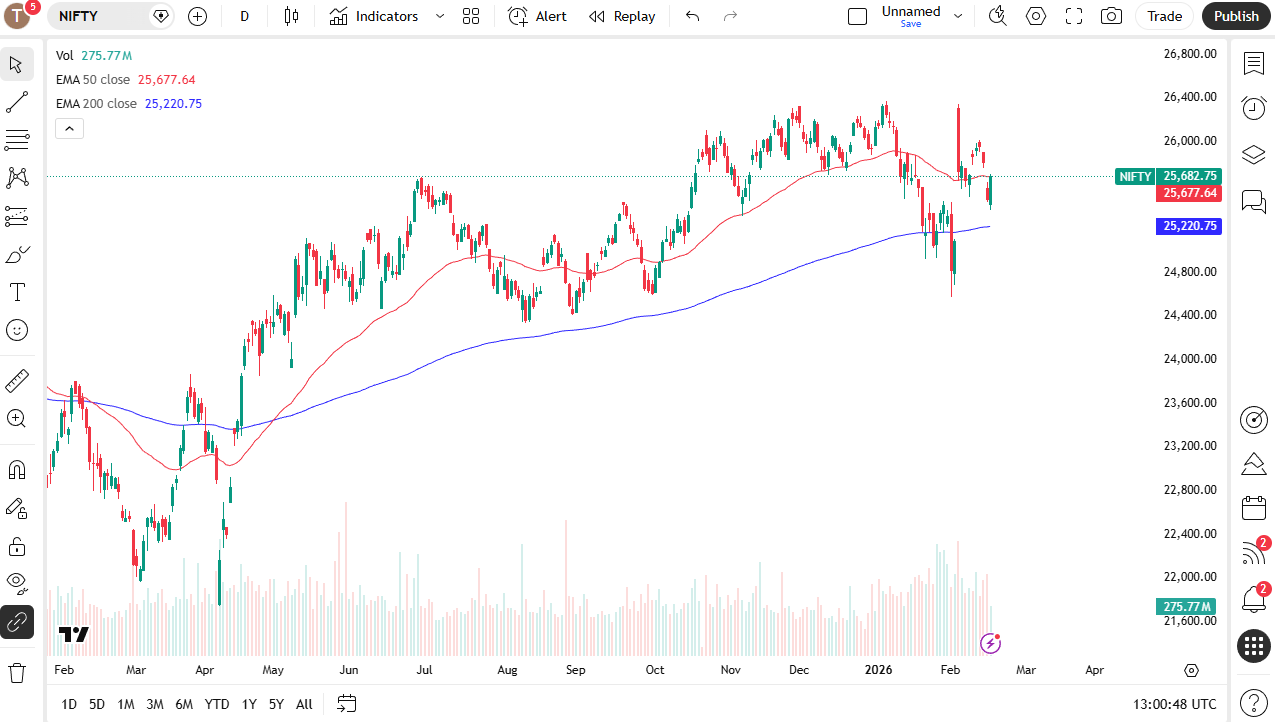Create a price Alert
1275x722 pixels.
click(537, 16)
